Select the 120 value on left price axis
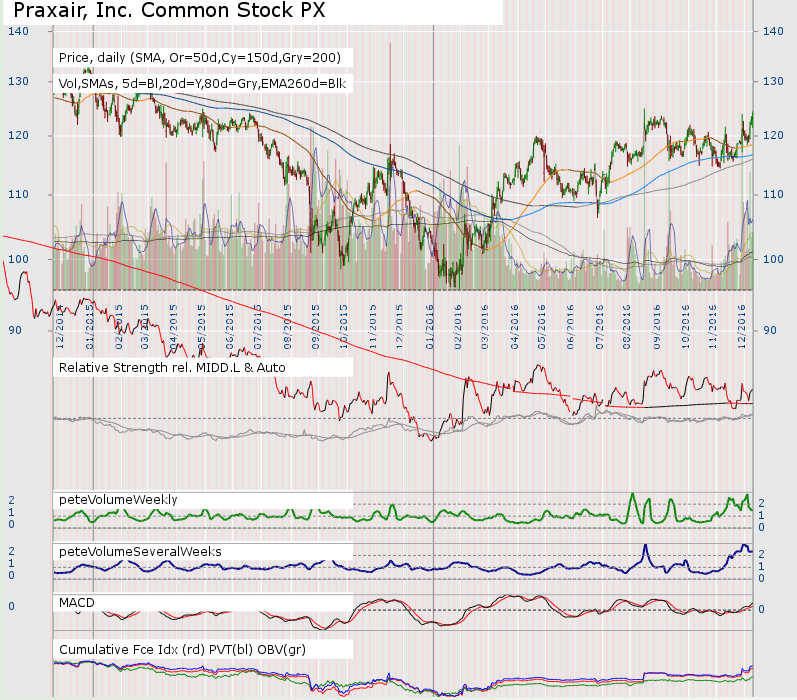Screen dimensions: 797x700 [17, 136]
